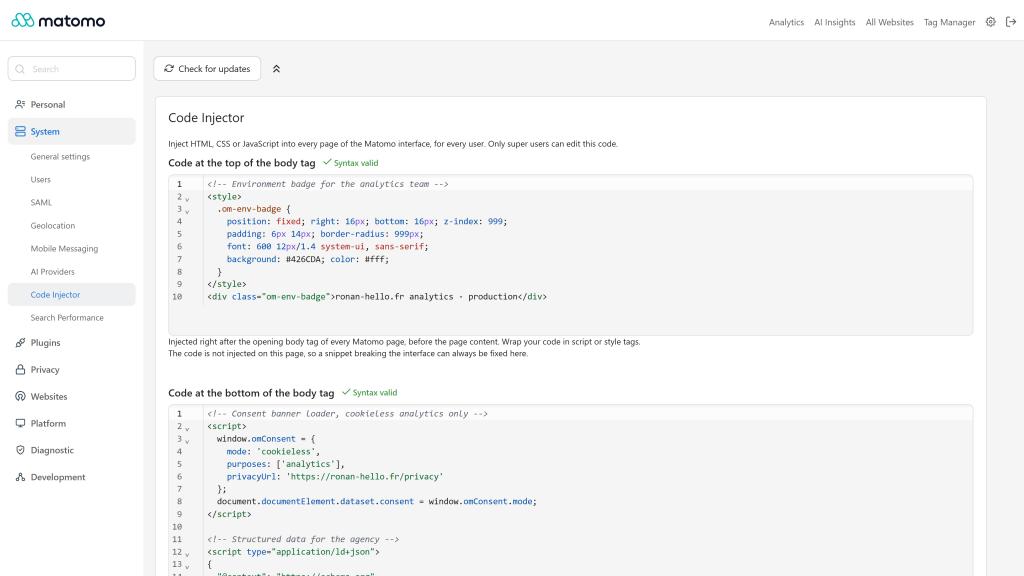Click the top editor's Syntax valid status

point(351,163)
